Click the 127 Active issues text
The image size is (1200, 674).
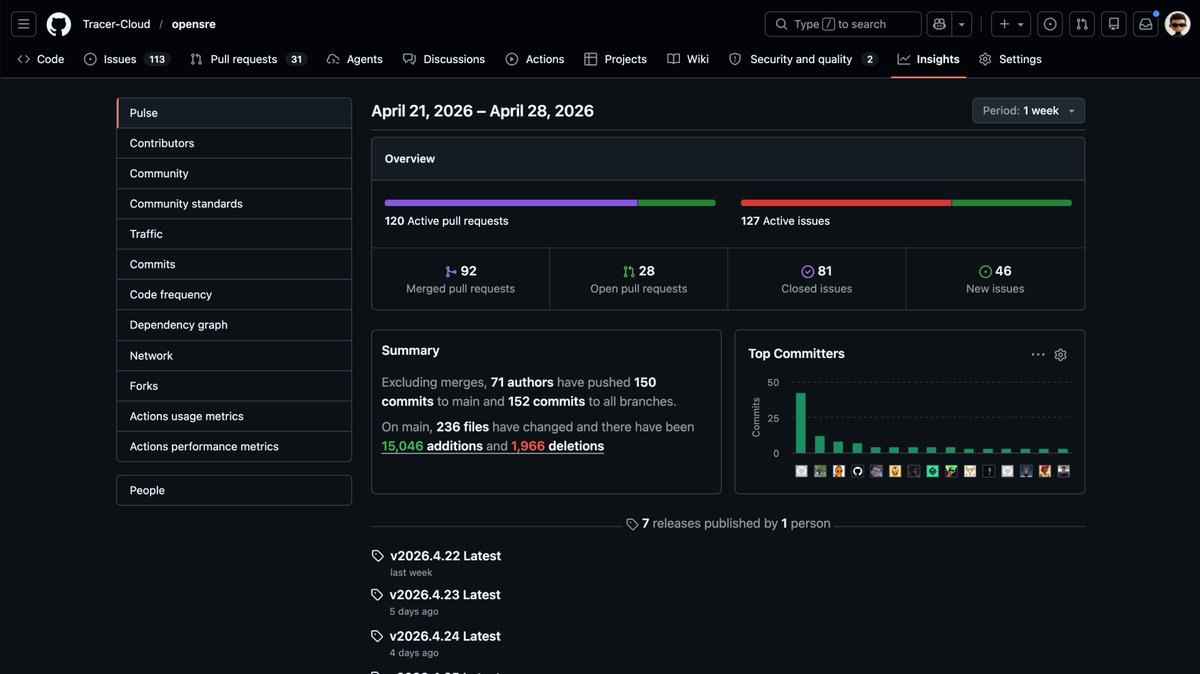click(x=785, y=221)
